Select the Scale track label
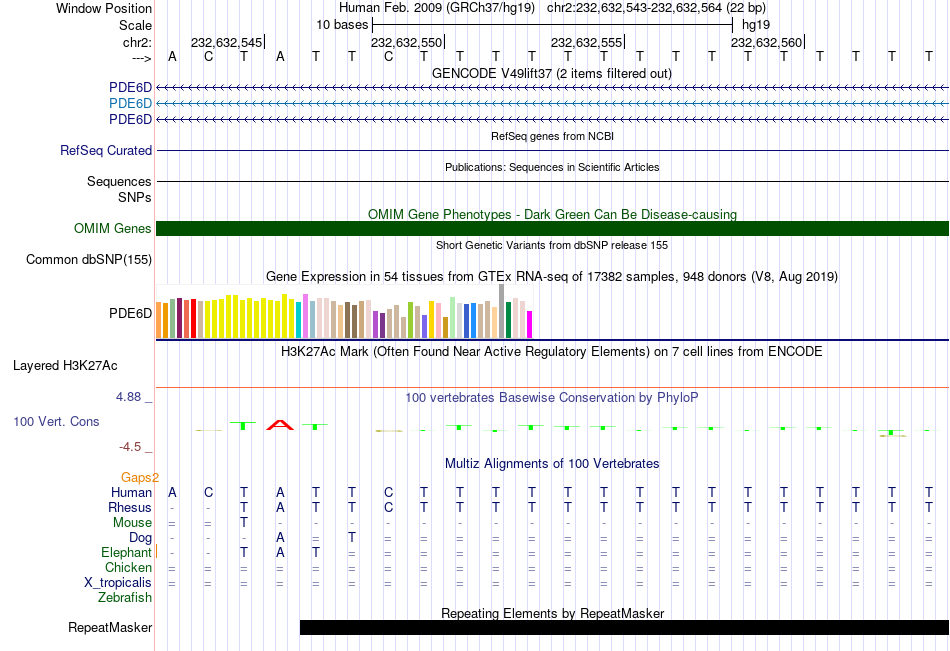Viewport: 950px width, 651px height. (x=135, y=25)
